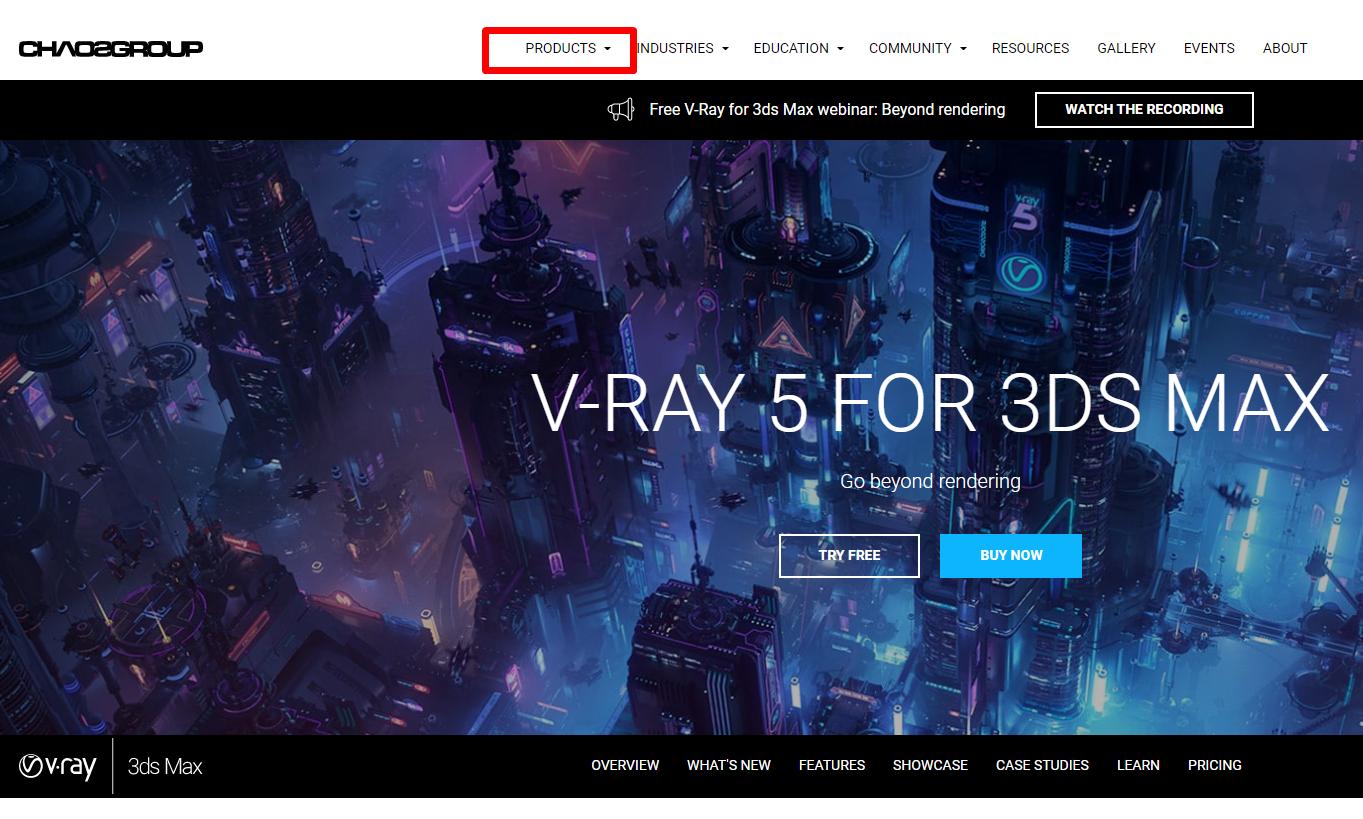Click the webinar announcement text
This screenshot has height=819, width=1363.
827,110
